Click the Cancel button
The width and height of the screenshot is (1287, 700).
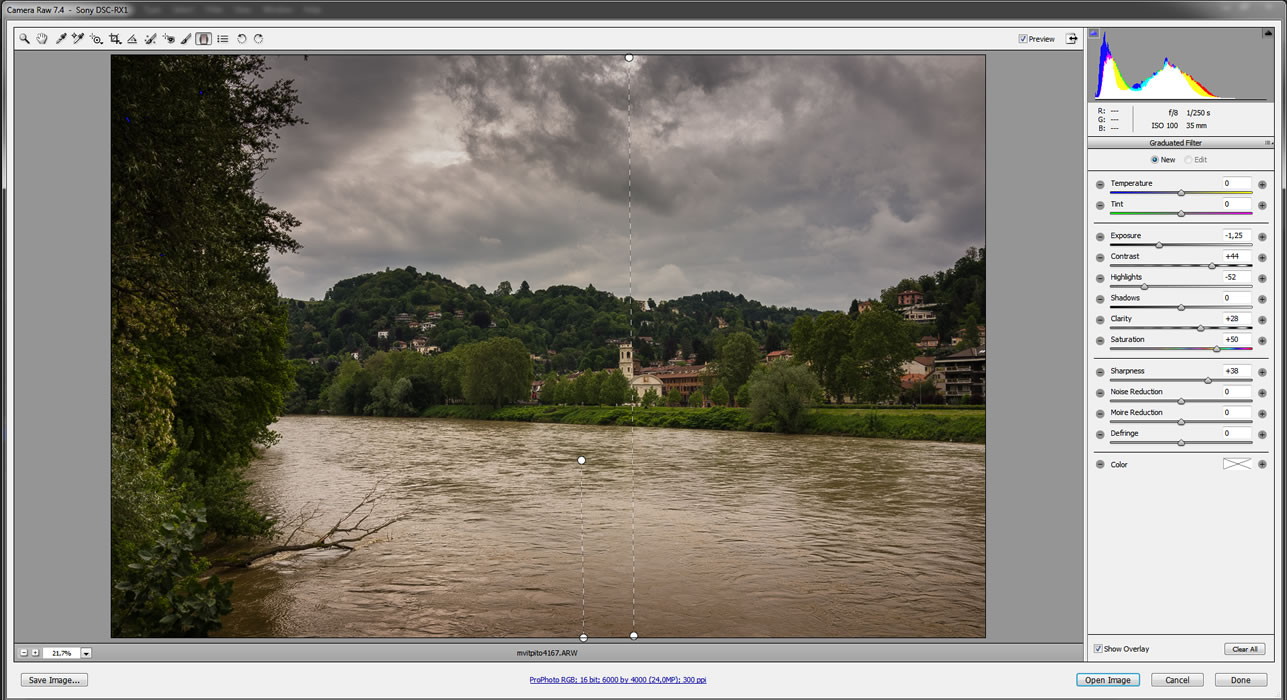coord(1177,680)
